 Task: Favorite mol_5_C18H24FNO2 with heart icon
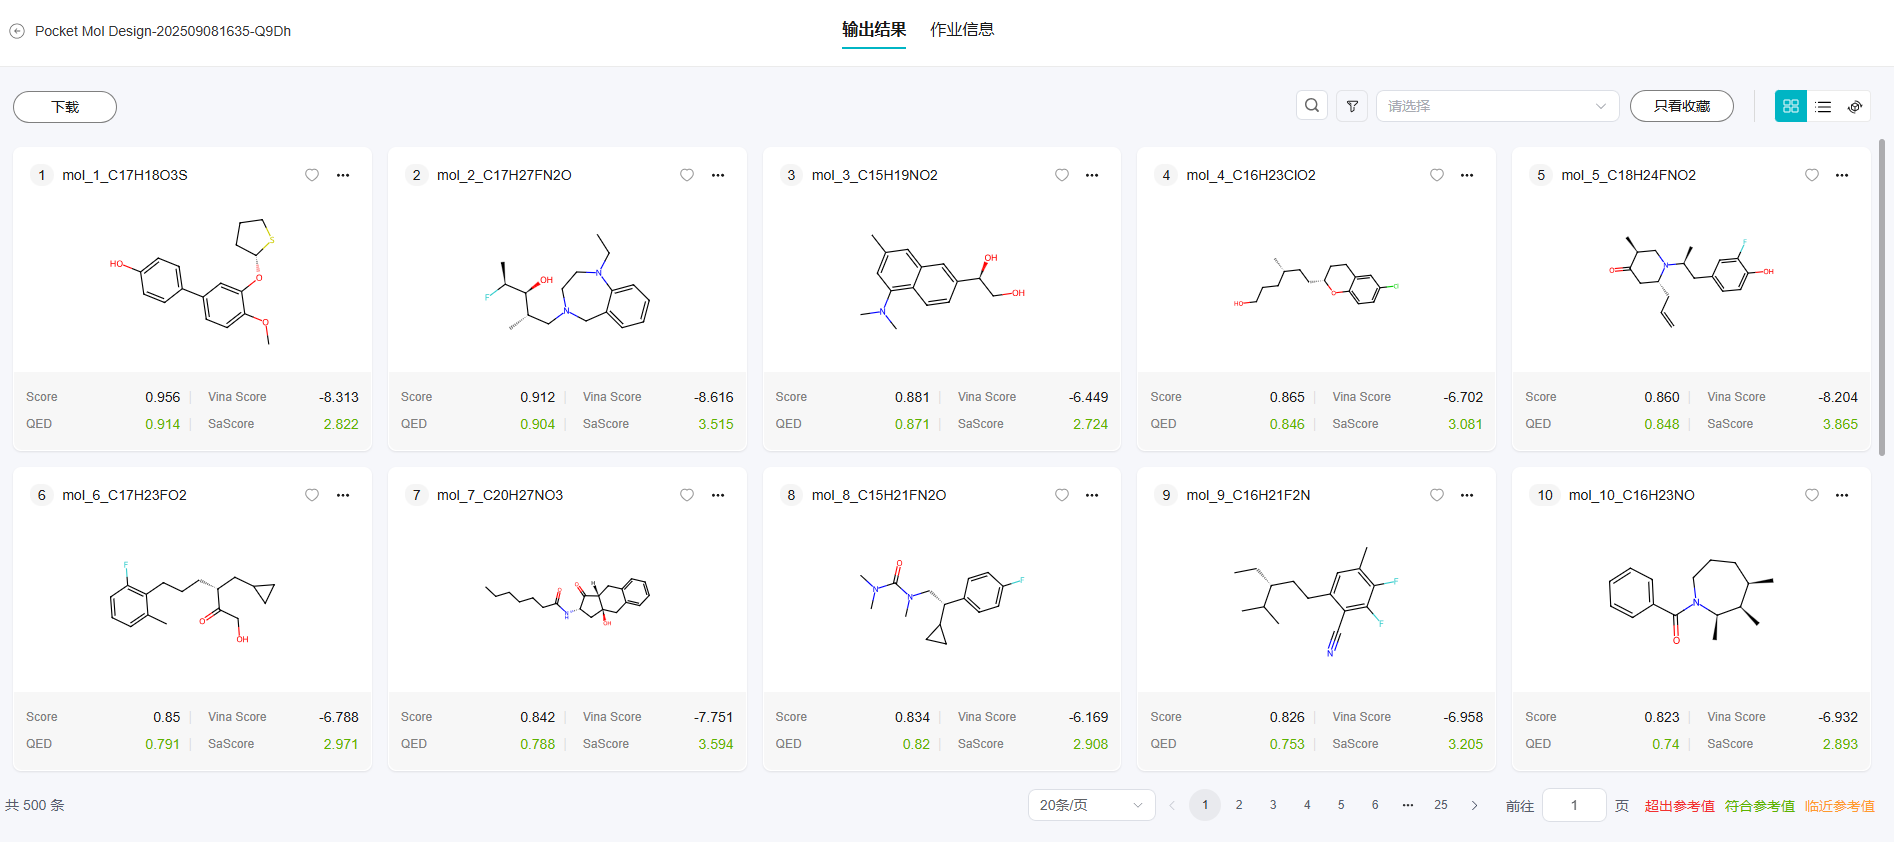click(1812, 175)
